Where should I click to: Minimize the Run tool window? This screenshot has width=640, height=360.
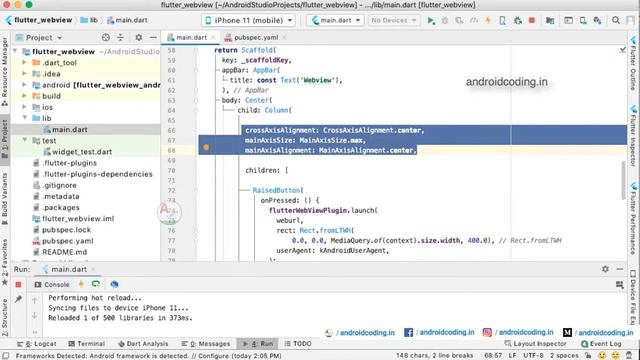pyautogui.click(x=620, y=269)
